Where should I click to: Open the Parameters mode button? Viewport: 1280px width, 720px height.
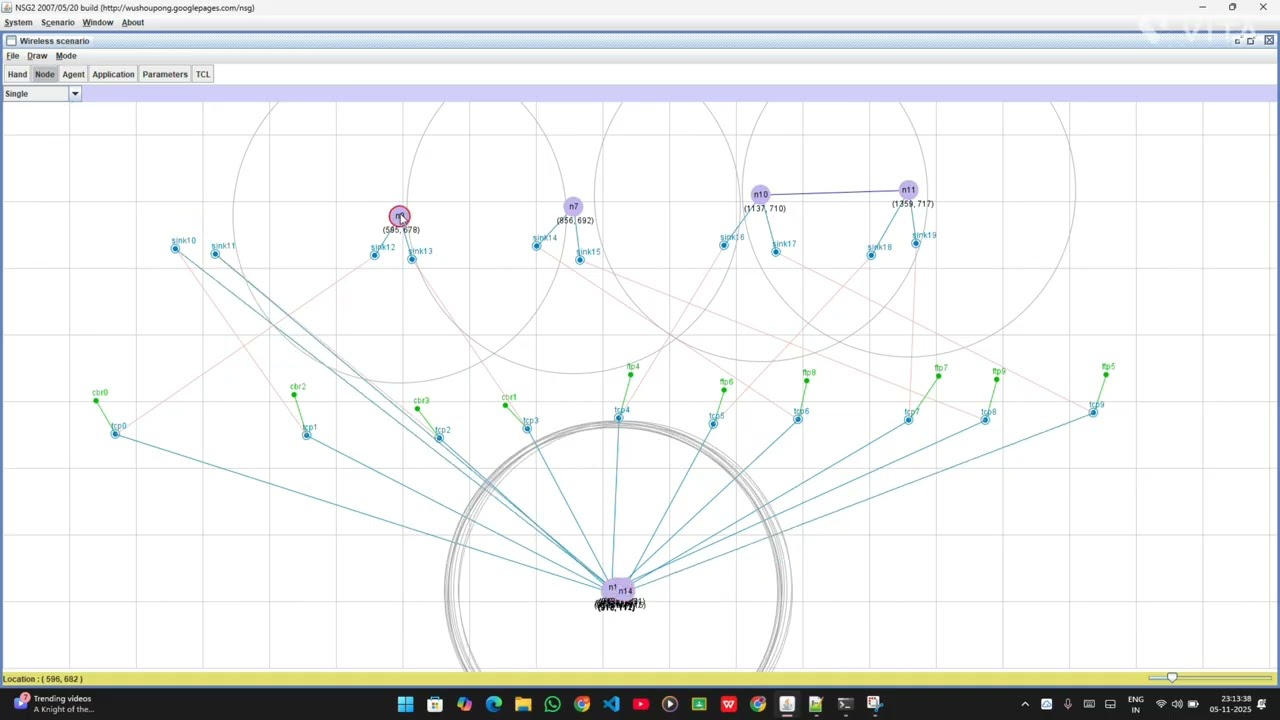coord(165,74)
